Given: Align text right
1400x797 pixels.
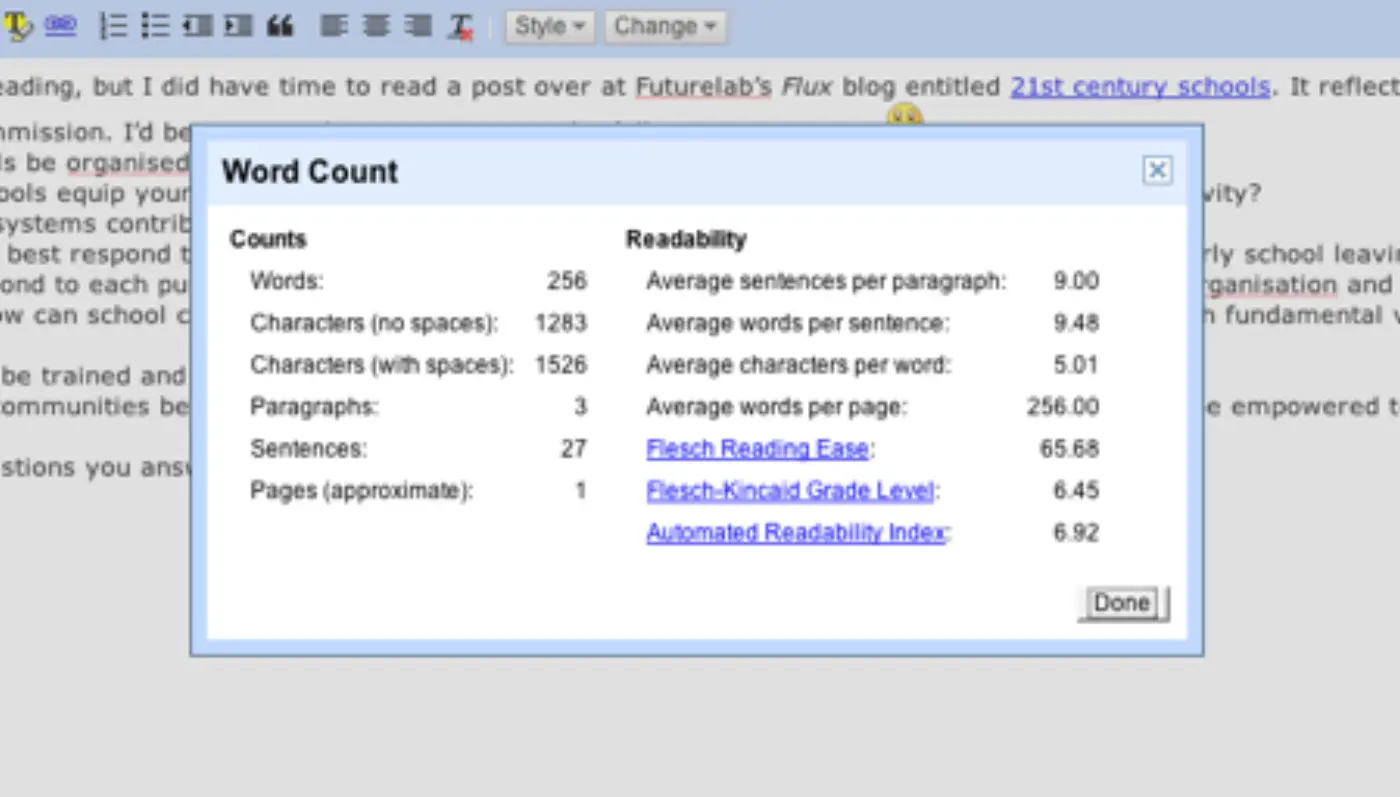Looking at the screenshot, I should 417,26.
